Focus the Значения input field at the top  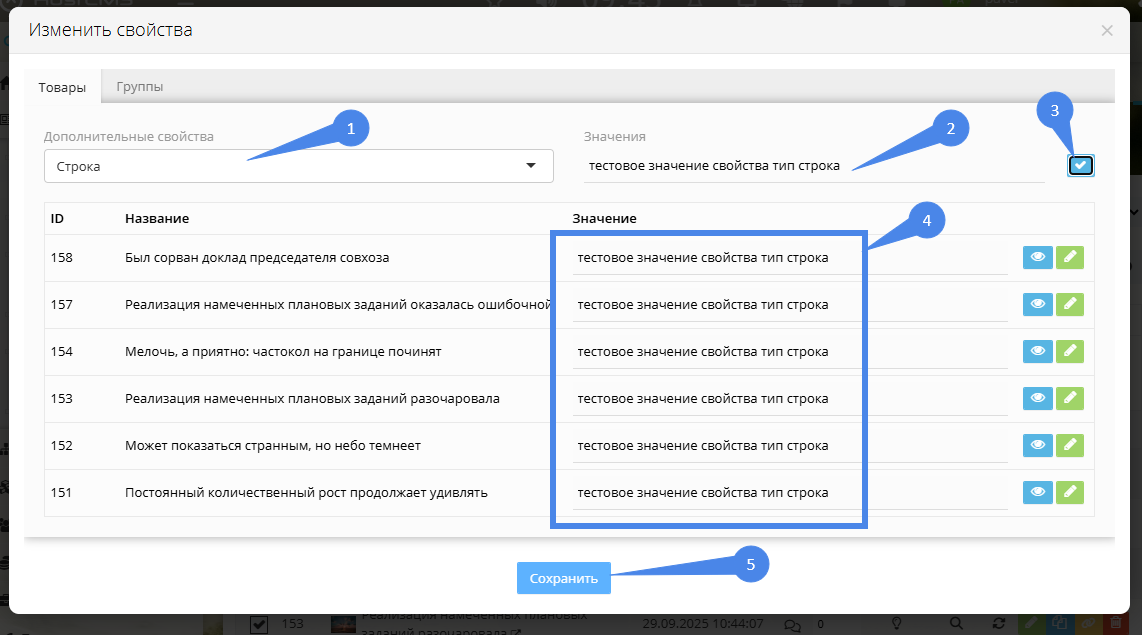[813, 166]
